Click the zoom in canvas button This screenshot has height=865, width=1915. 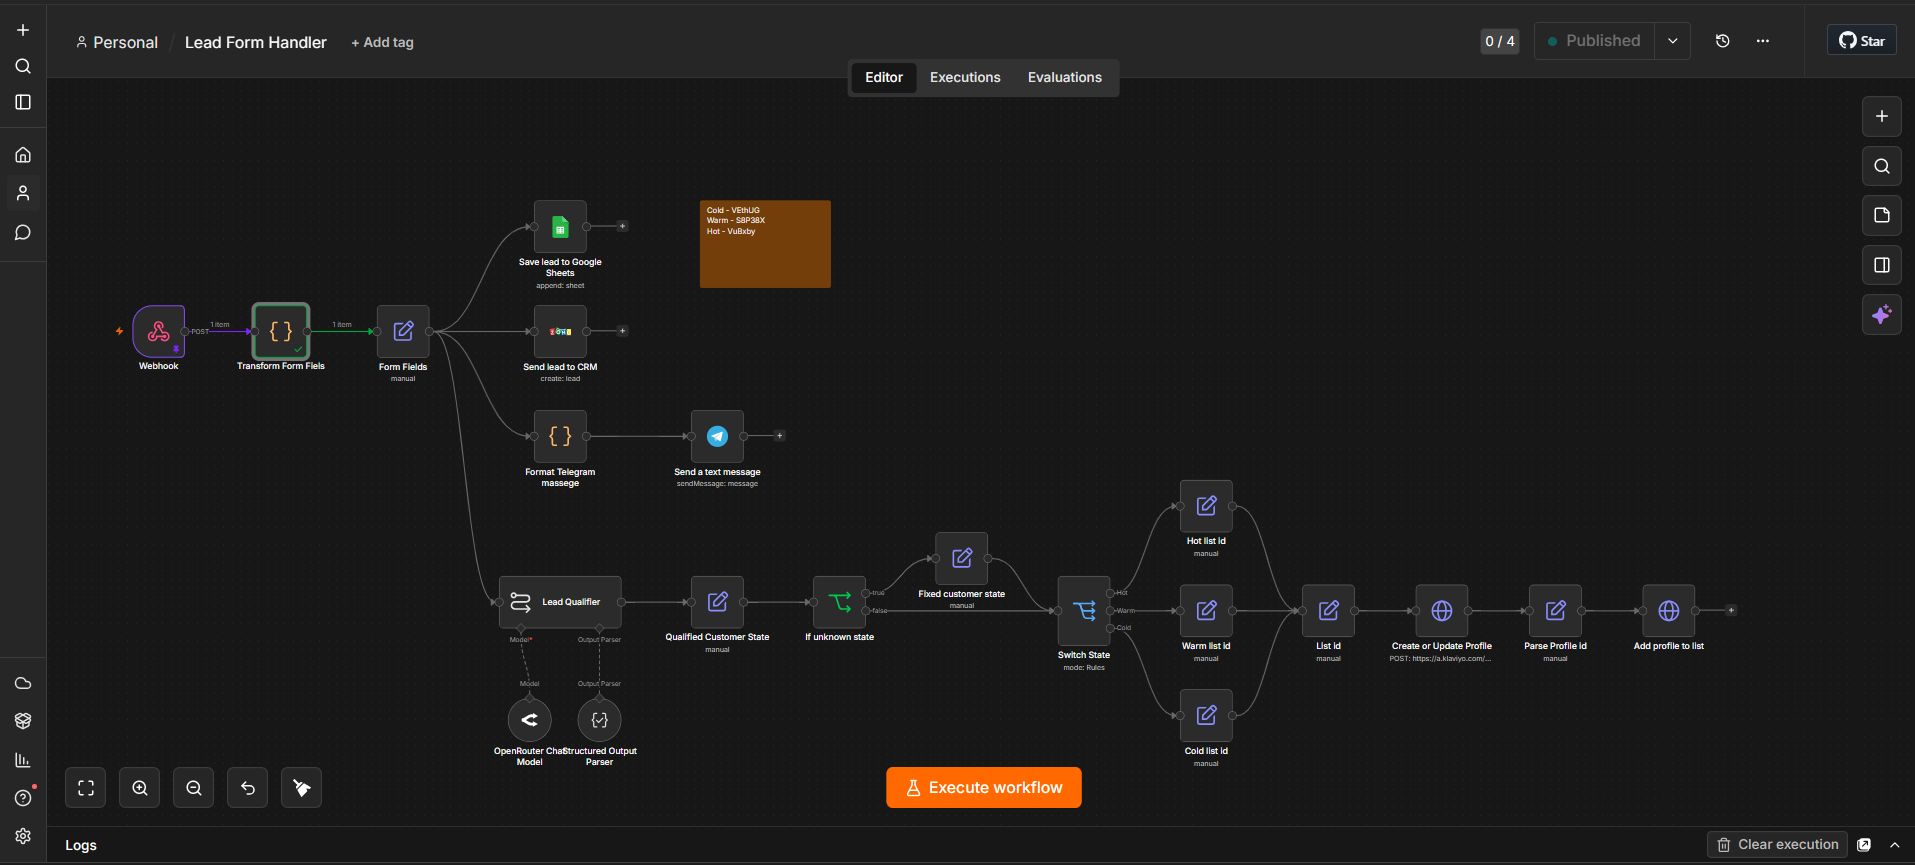(x=140, y=788)
